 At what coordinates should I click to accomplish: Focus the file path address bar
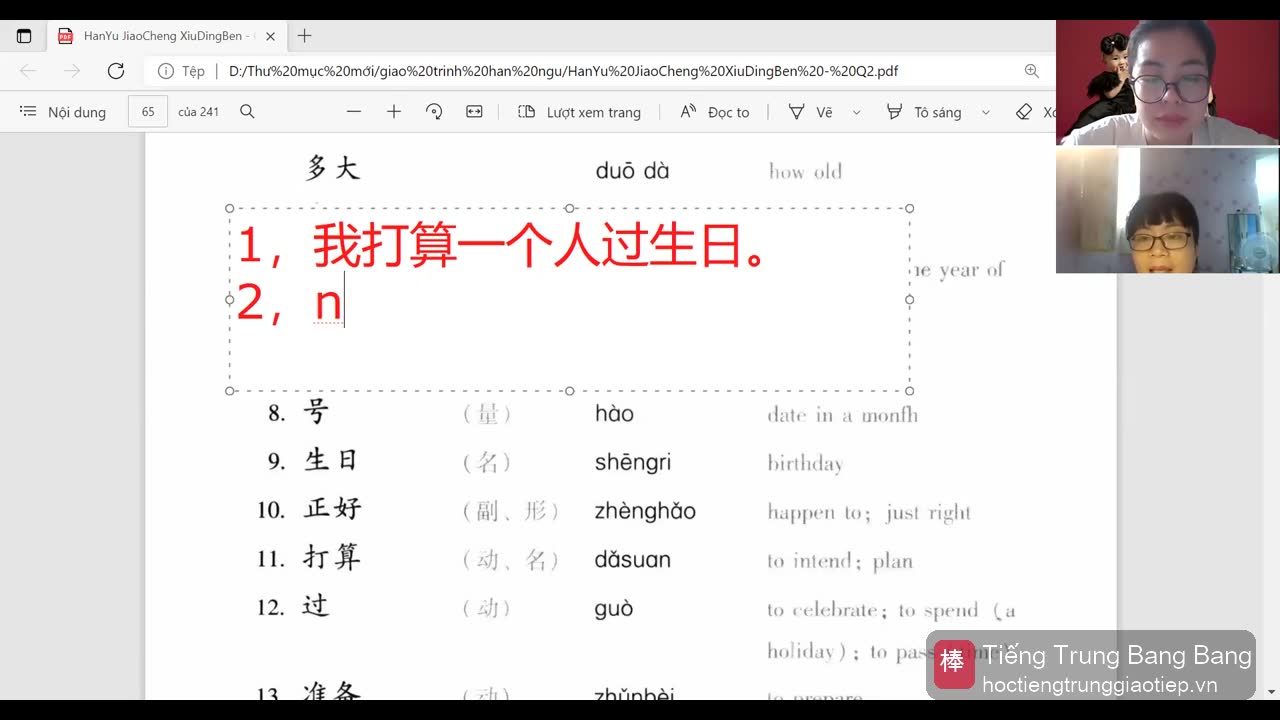pyautogui.click(x=563, y=71)
